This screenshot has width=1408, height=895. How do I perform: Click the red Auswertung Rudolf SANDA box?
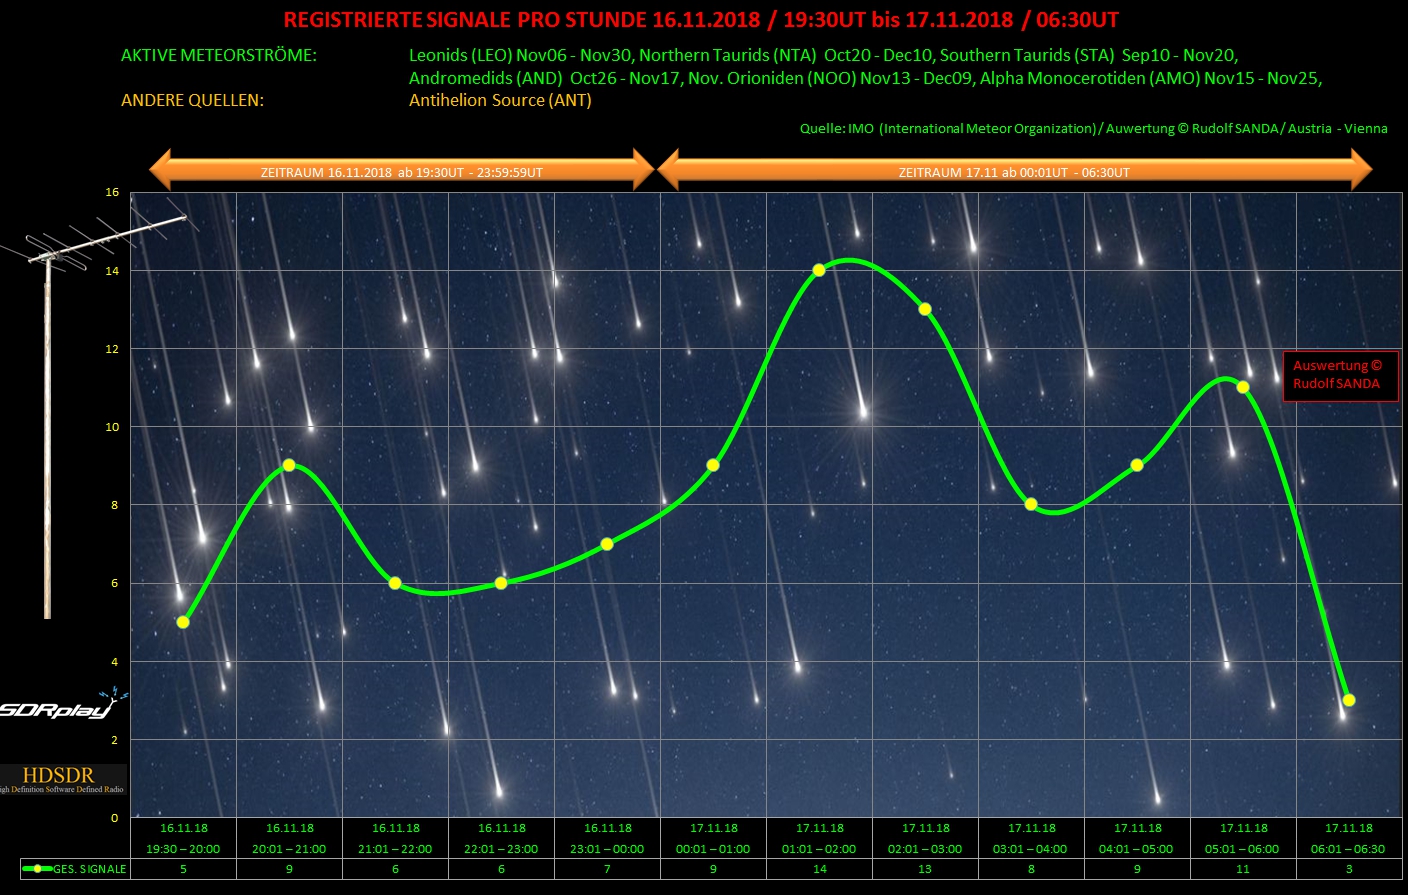1339,375
